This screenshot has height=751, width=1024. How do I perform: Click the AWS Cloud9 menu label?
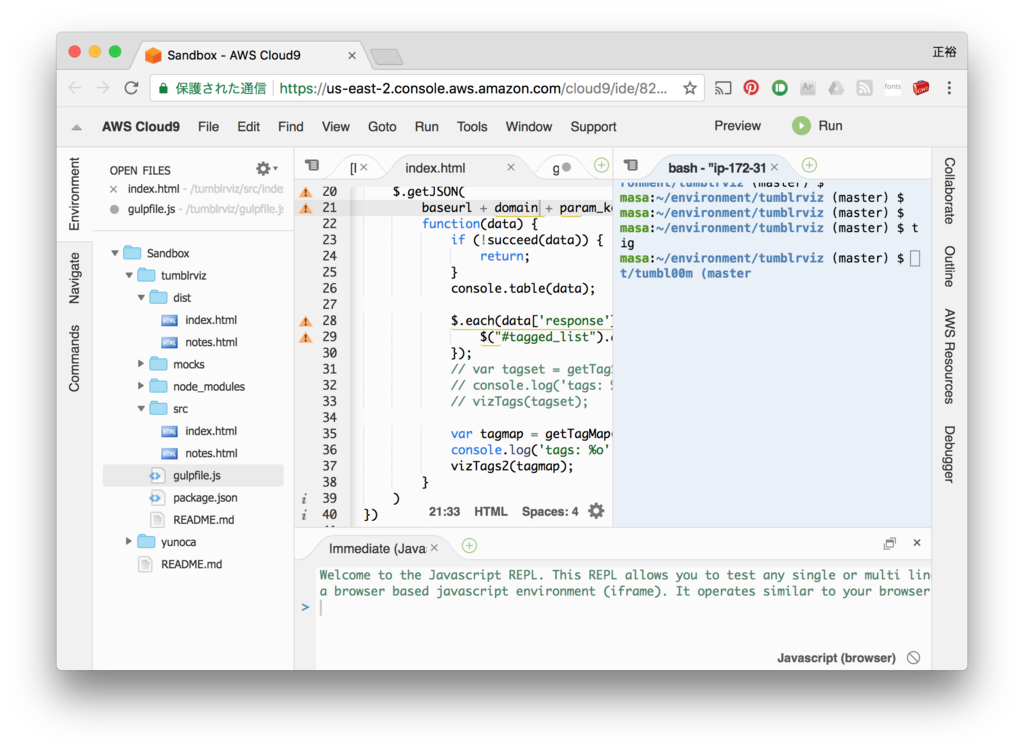[140, 127]
